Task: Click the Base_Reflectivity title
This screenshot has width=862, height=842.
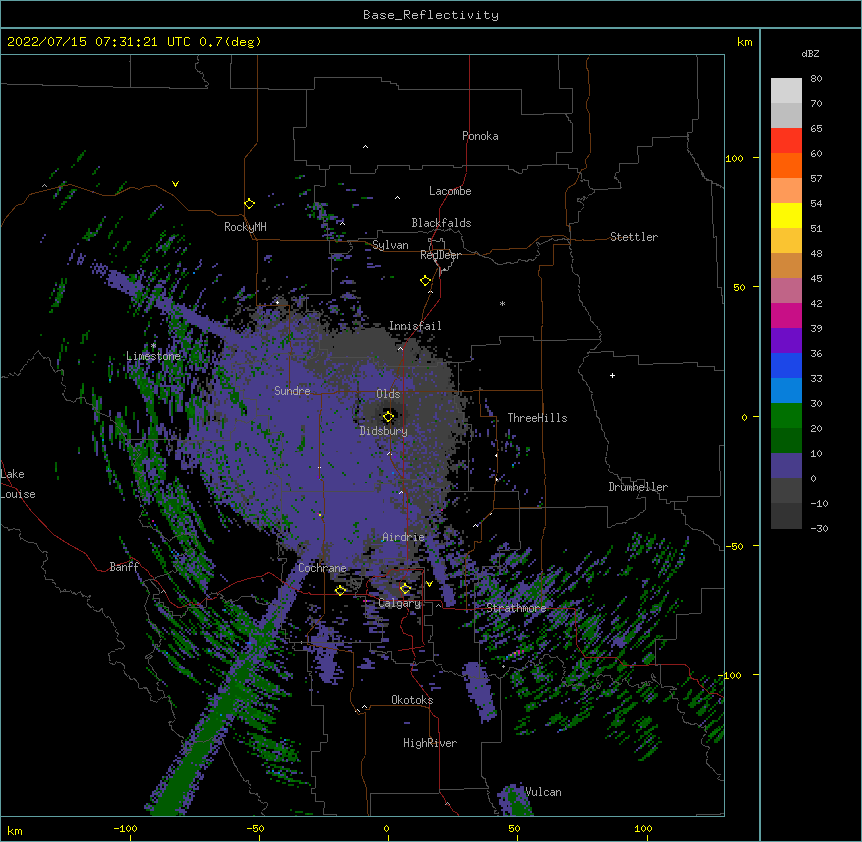Action: [x=431, y=15]
